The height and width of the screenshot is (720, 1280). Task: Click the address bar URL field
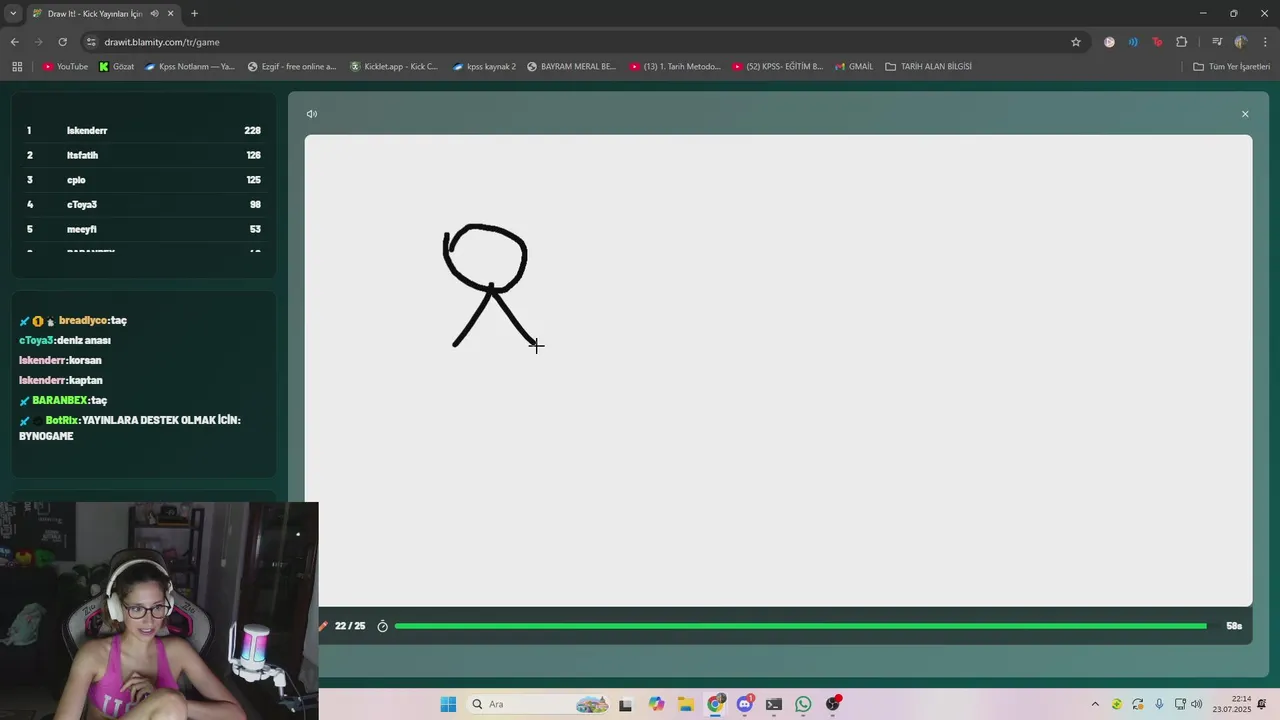(x=580, y=42)
